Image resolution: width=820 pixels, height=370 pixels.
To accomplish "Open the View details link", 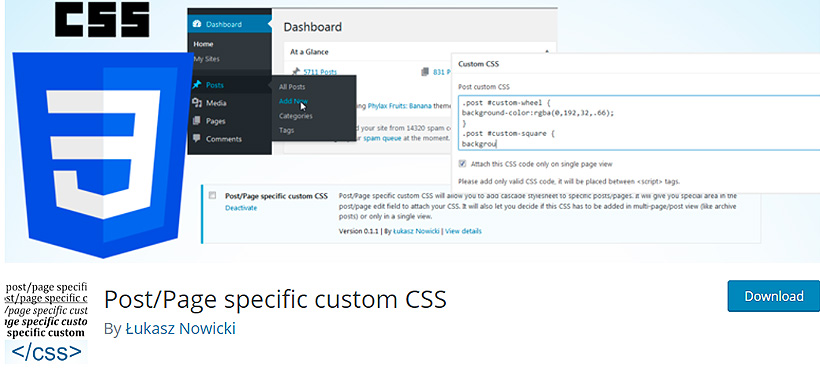I will click(463, 230).
